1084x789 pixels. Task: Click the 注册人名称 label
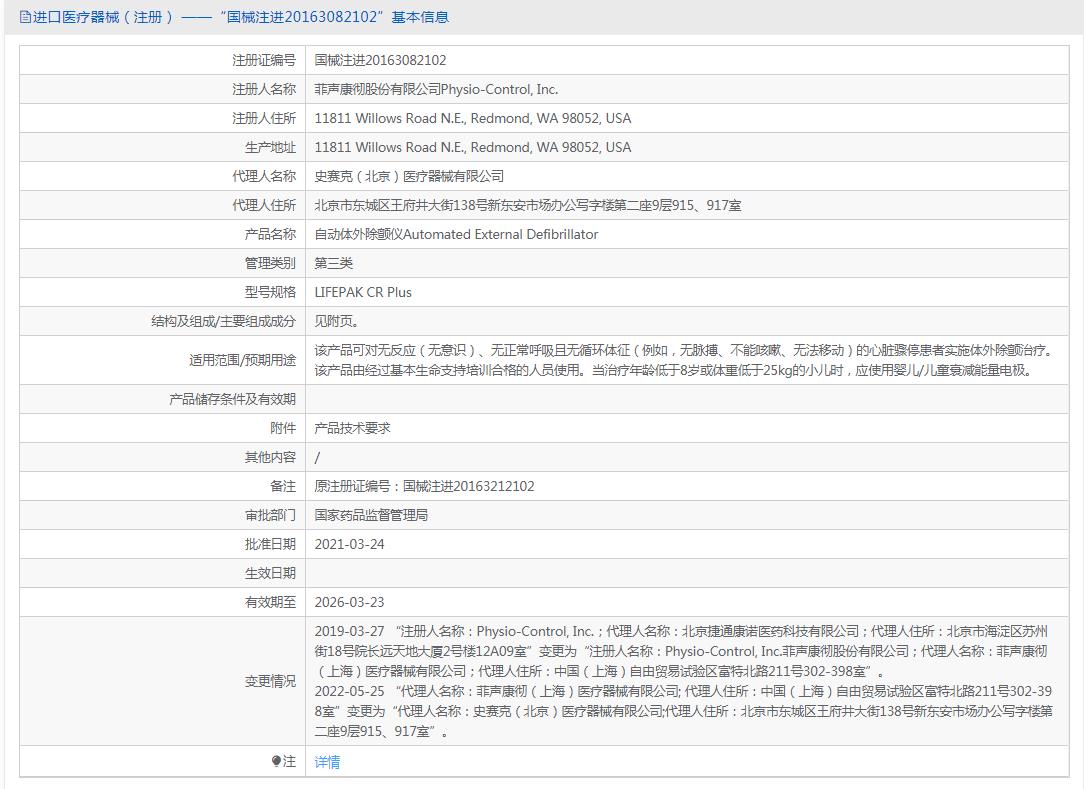click(264, 89)
